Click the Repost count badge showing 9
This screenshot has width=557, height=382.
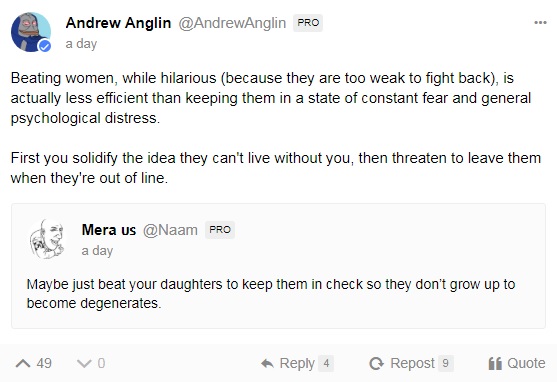click(445, 363)
